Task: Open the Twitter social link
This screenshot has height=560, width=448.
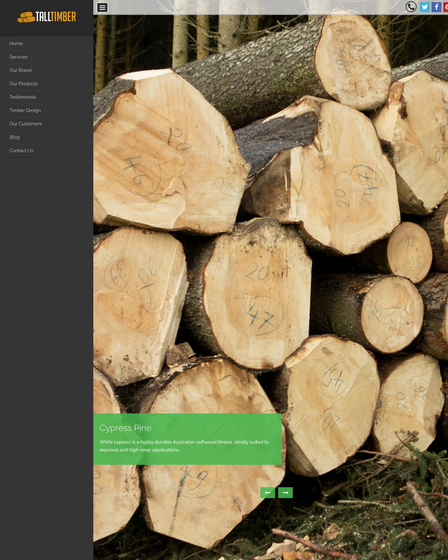Action: coord(424,7)
